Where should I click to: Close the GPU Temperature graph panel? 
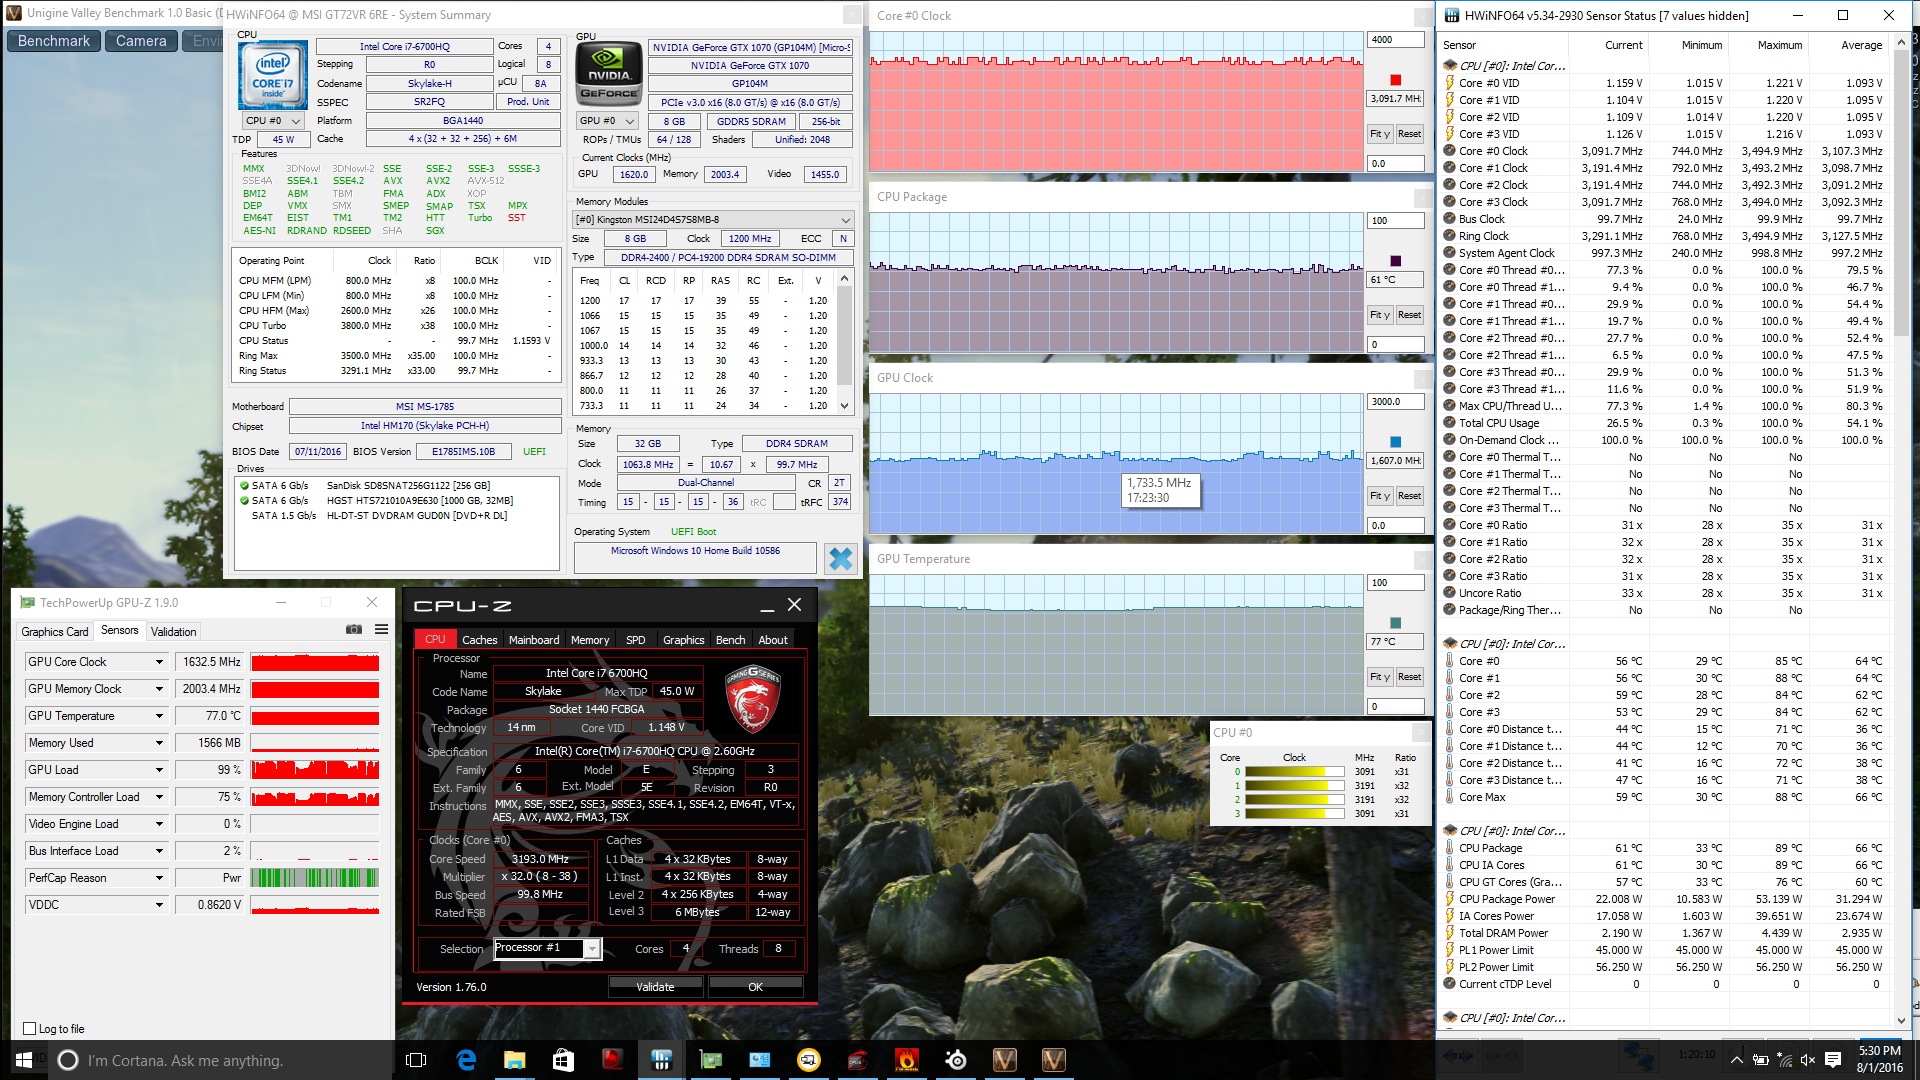click(1423, 559)
